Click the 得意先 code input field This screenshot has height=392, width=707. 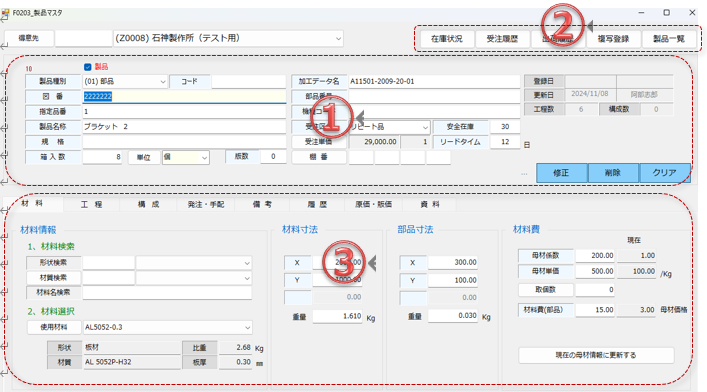[83, 38]
